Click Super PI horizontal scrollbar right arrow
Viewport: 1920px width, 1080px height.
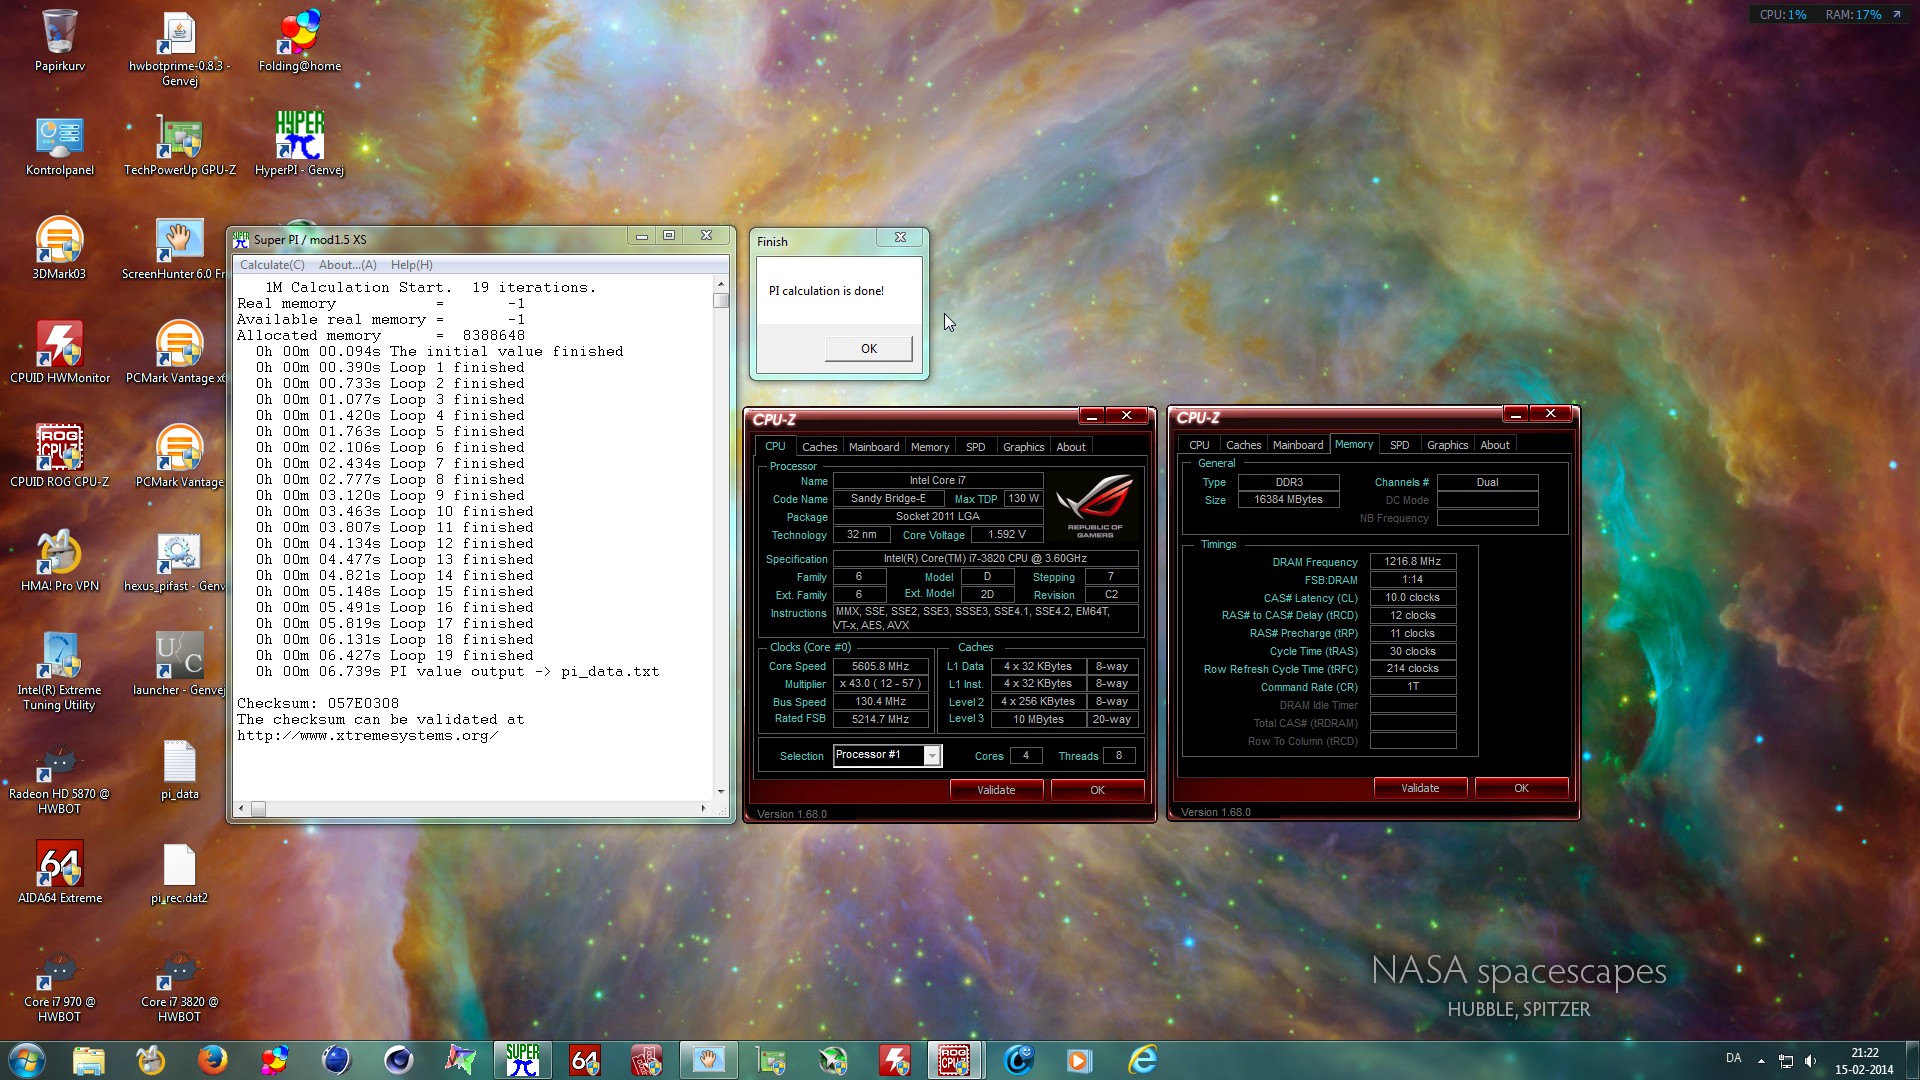tap(703, 808)
